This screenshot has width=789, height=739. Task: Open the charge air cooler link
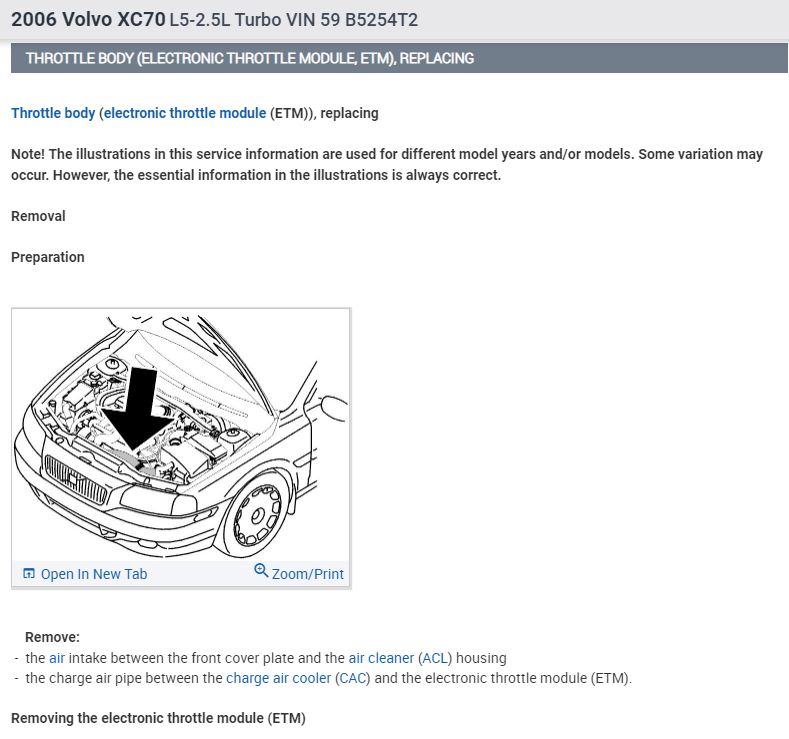pos(278,678)
